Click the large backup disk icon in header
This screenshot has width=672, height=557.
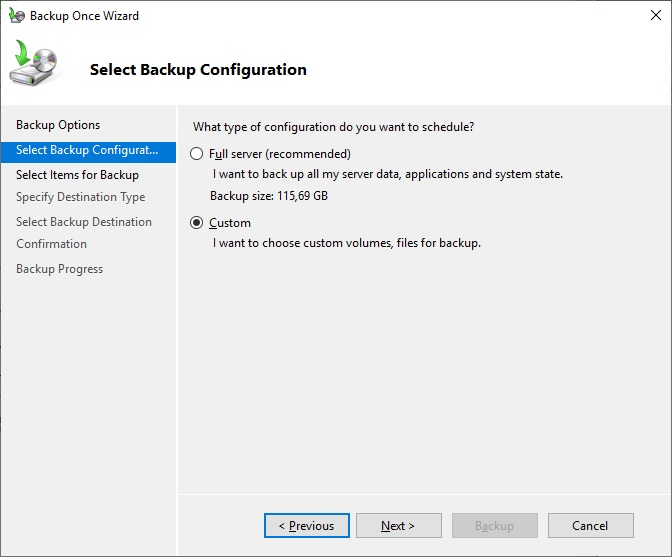coord(34,64)
